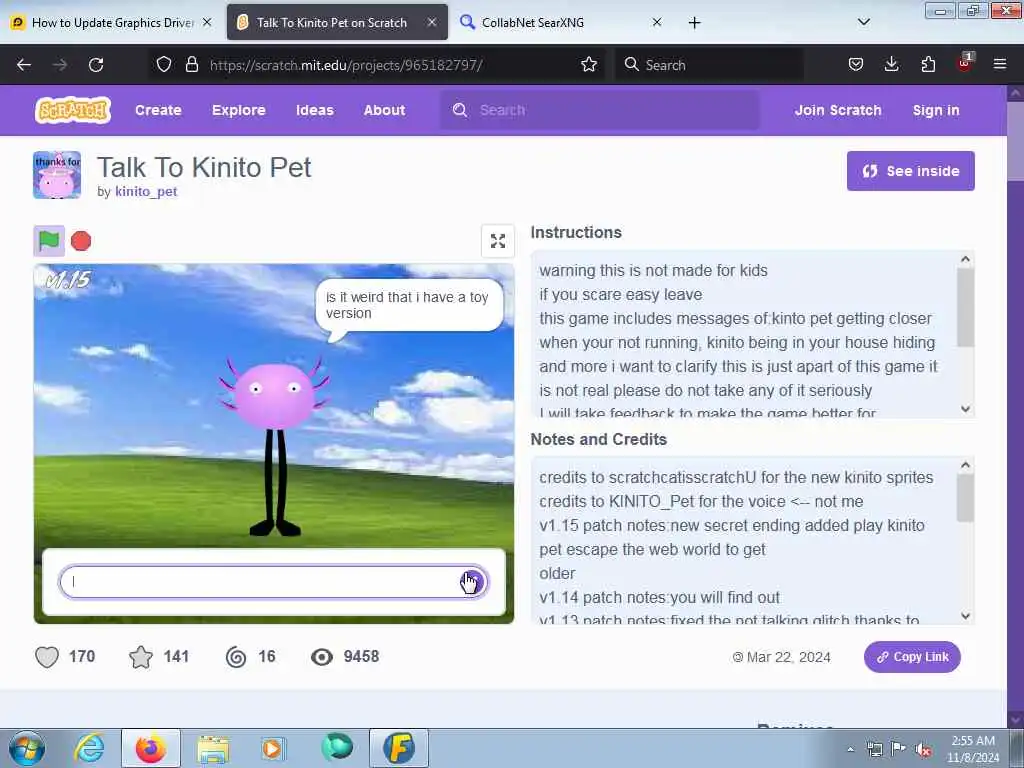
Task: Click the Mar 22, 2024 date text
Action: tap(788, 657)
